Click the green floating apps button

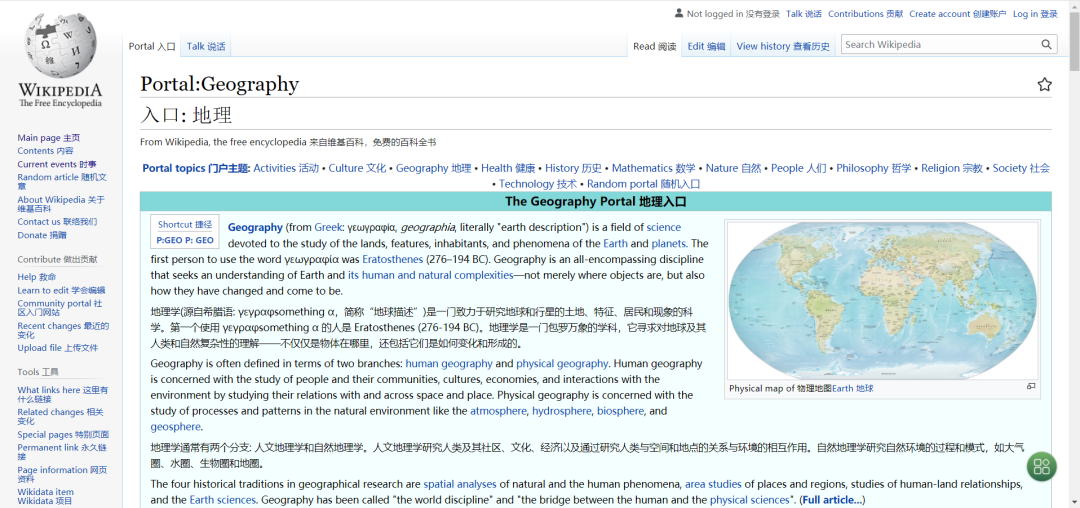pos(1041,466)
